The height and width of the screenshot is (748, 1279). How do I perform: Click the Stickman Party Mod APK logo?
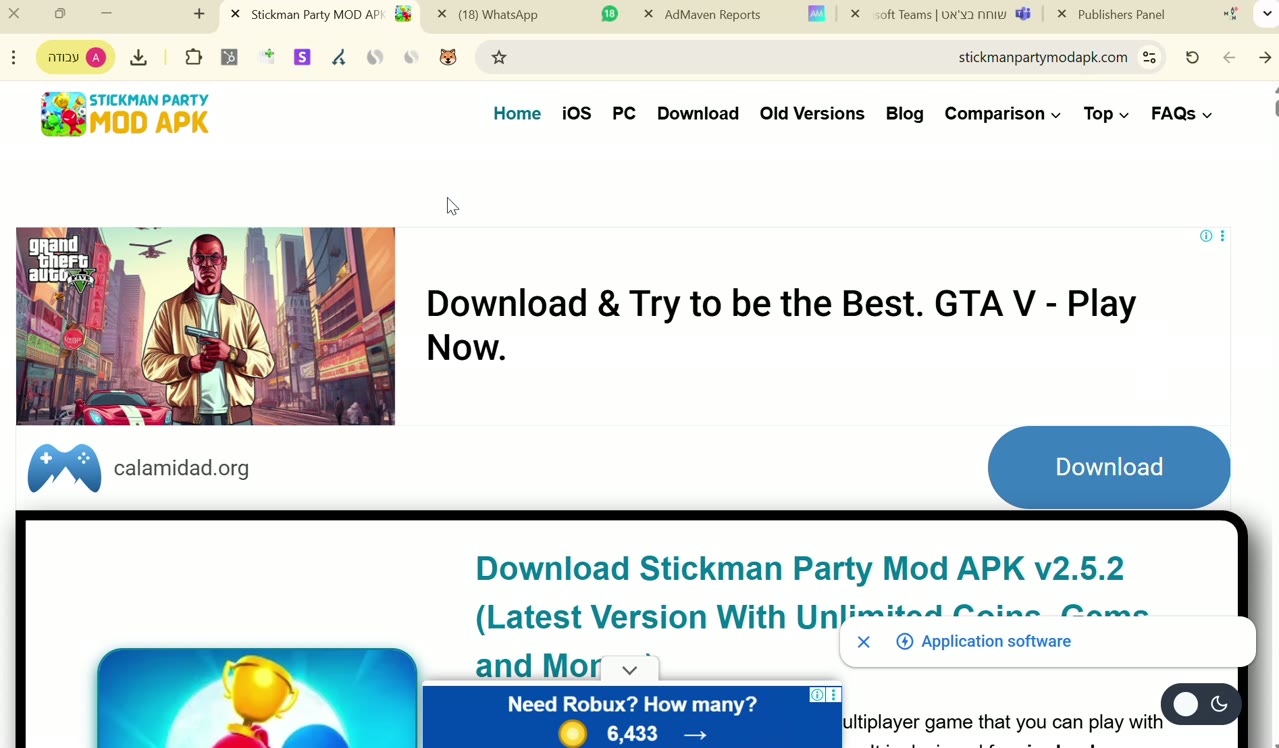(x=125, y=114)
